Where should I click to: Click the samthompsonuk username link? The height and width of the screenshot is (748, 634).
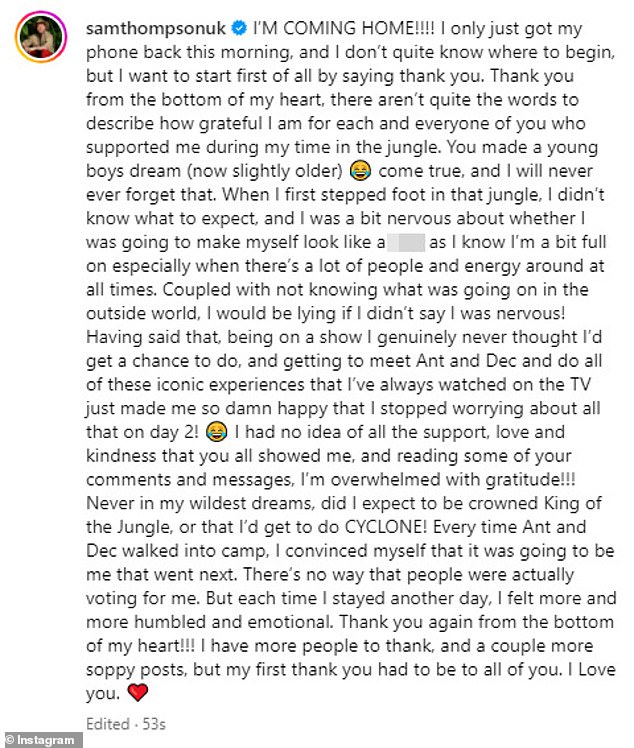pyautogui.click(x=156, y=29)
